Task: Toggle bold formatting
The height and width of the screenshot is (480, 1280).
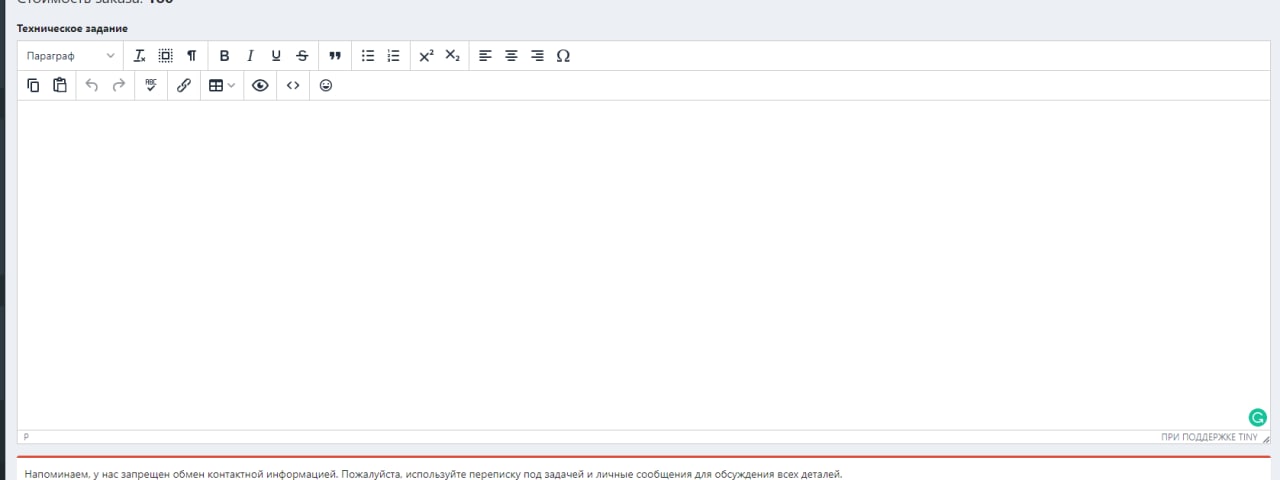Action: pos(224,56)
